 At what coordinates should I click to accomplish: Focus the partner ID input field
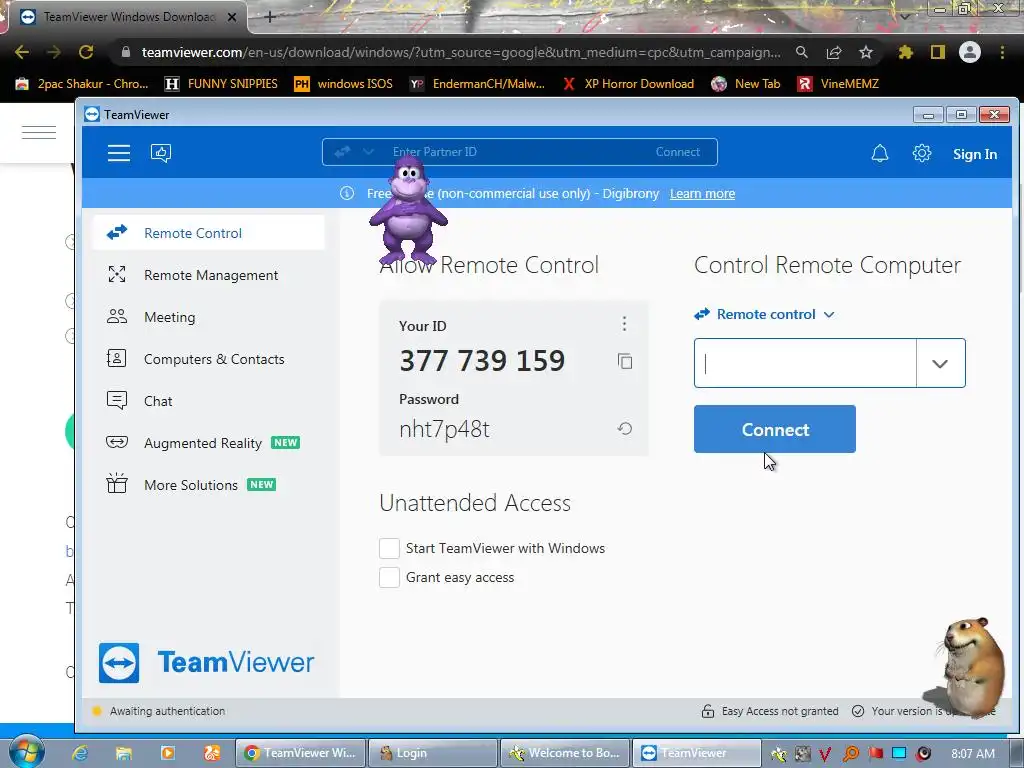805,363
